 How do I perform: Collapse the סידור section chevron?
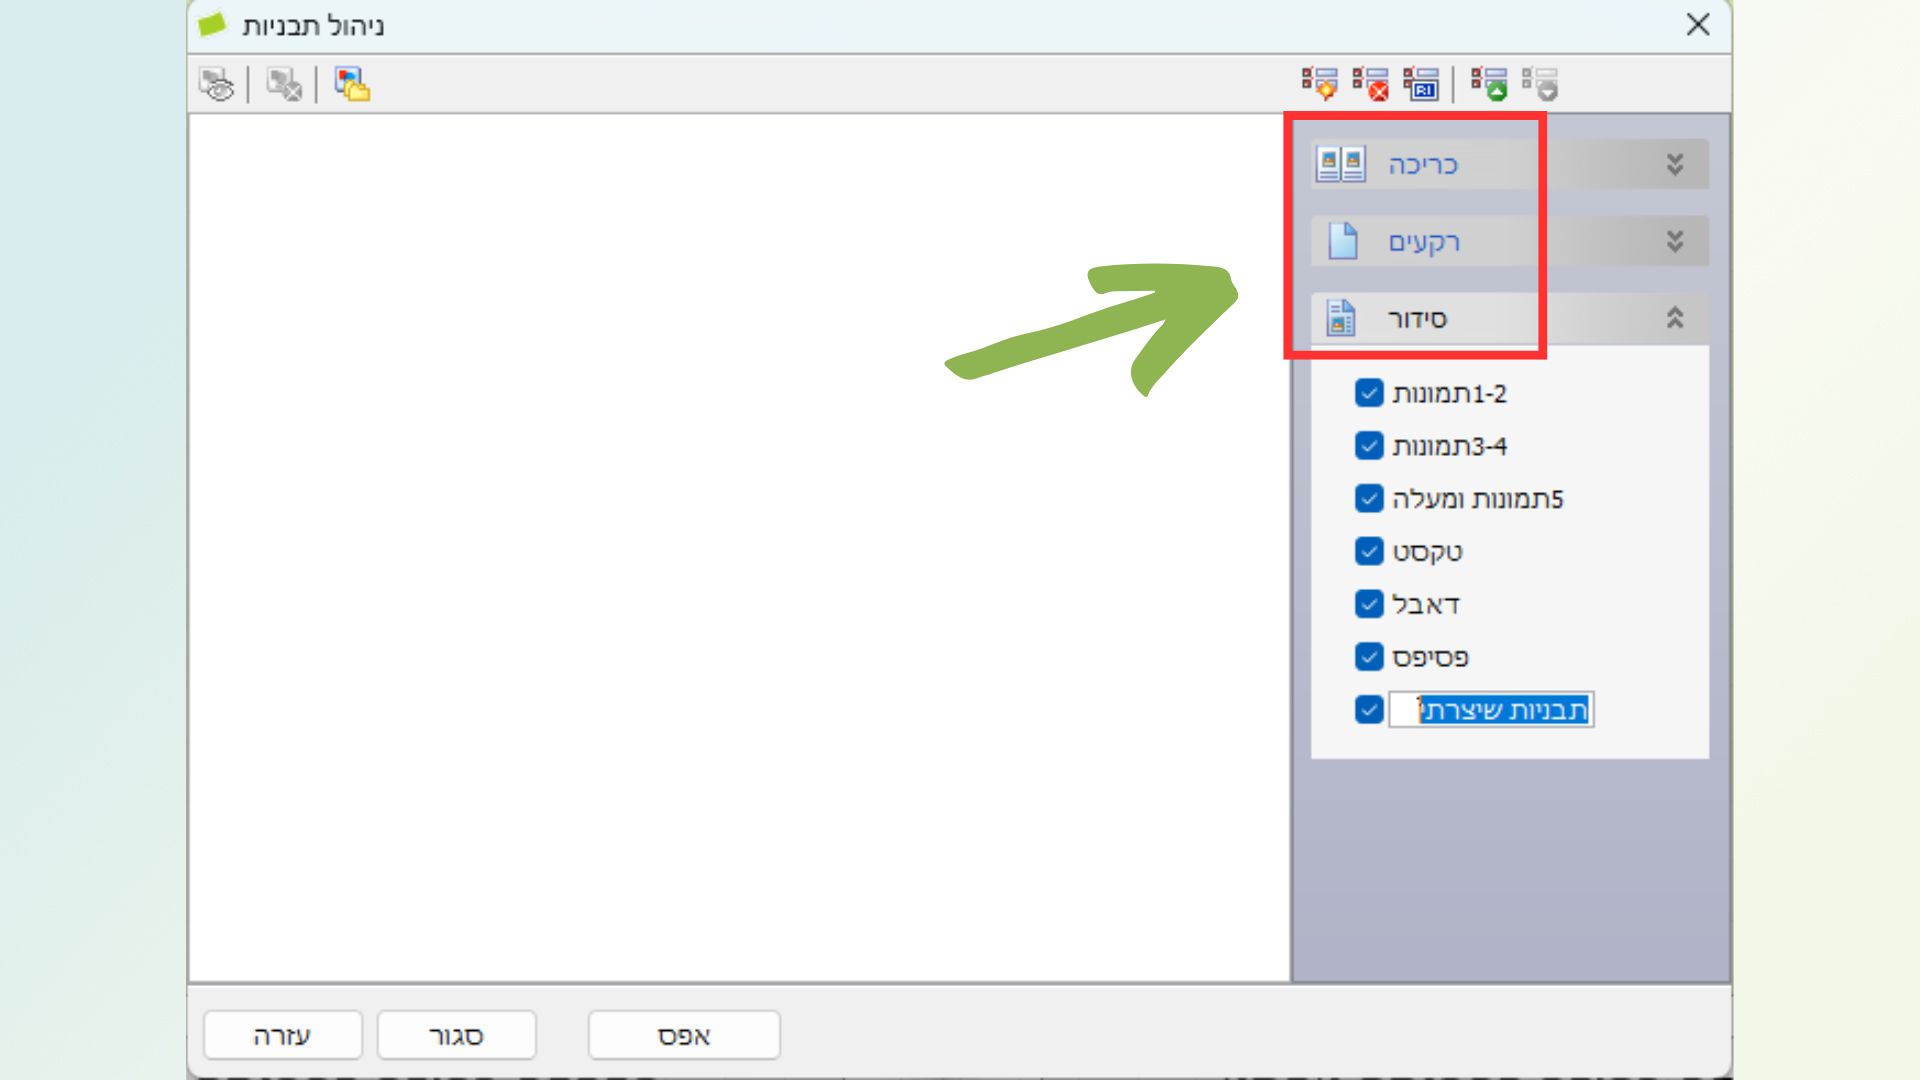coord(1675,318)
